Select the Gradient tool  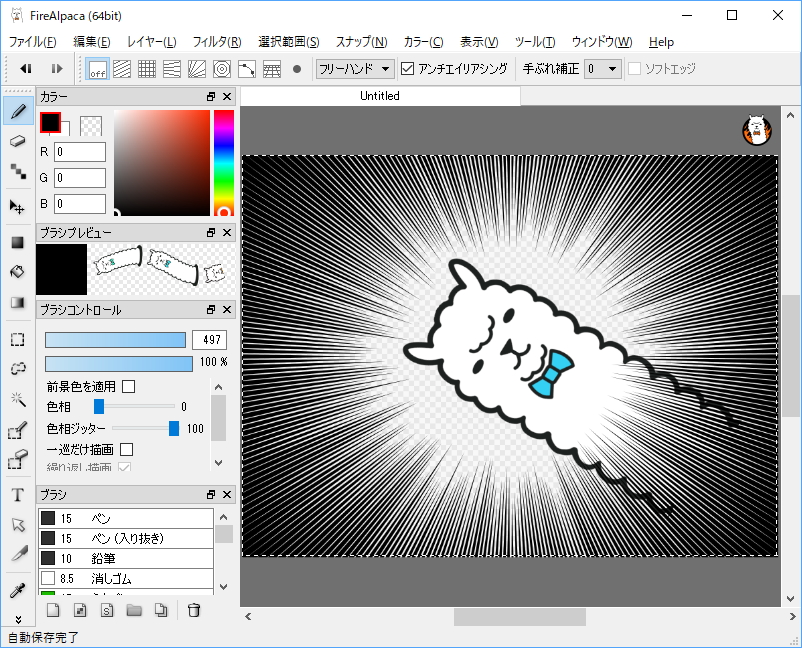[x=18, y=302]
